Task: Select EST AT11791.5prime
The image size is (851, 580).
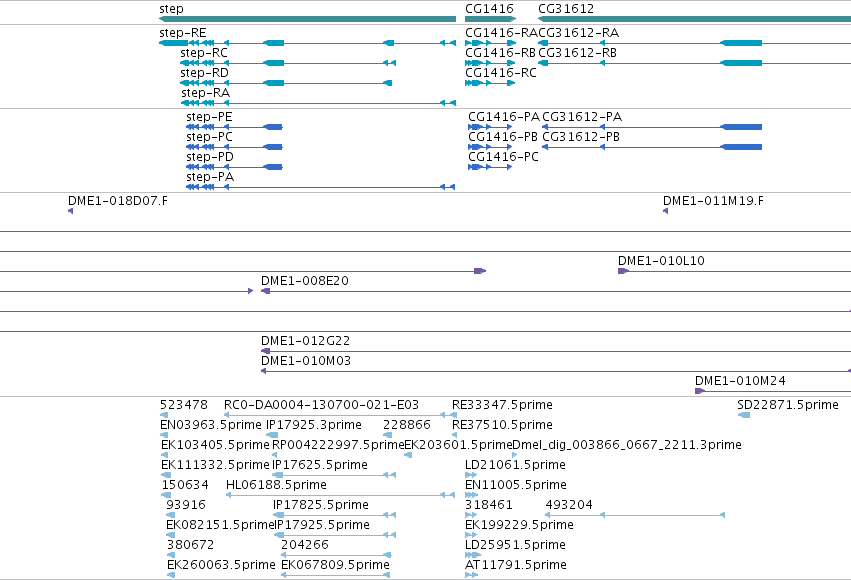Action: (516, 565)
